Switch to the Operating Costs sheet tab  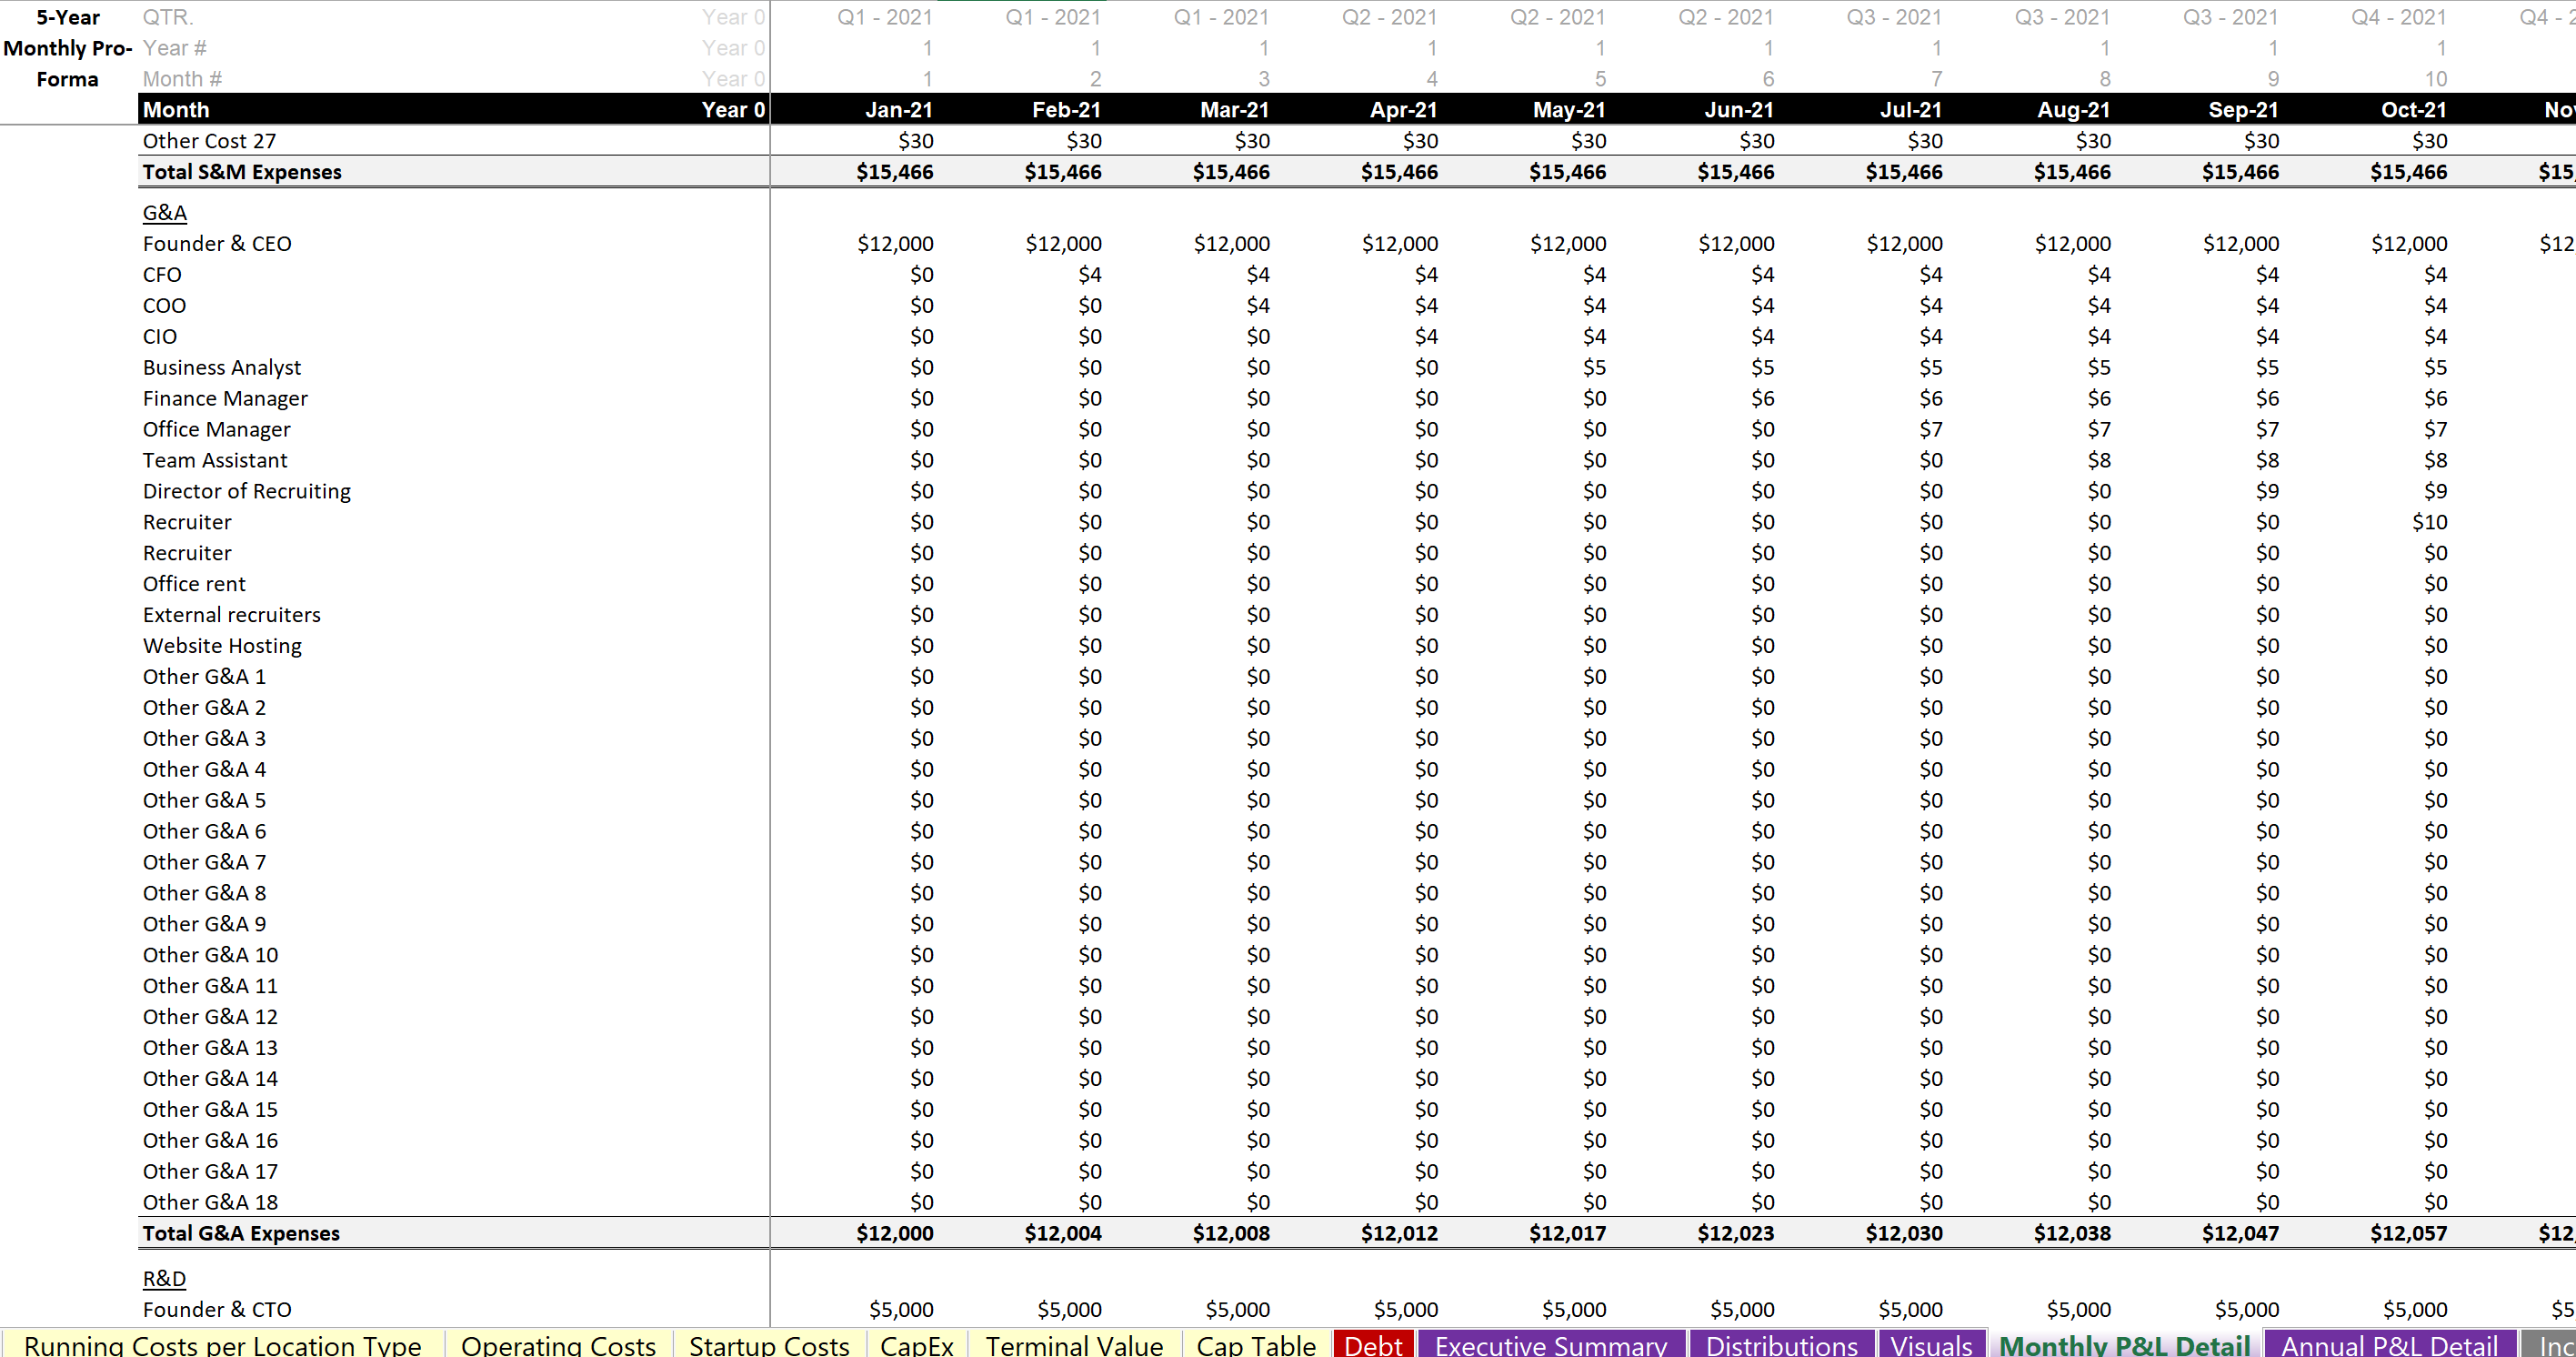(x=558, y=1344)
